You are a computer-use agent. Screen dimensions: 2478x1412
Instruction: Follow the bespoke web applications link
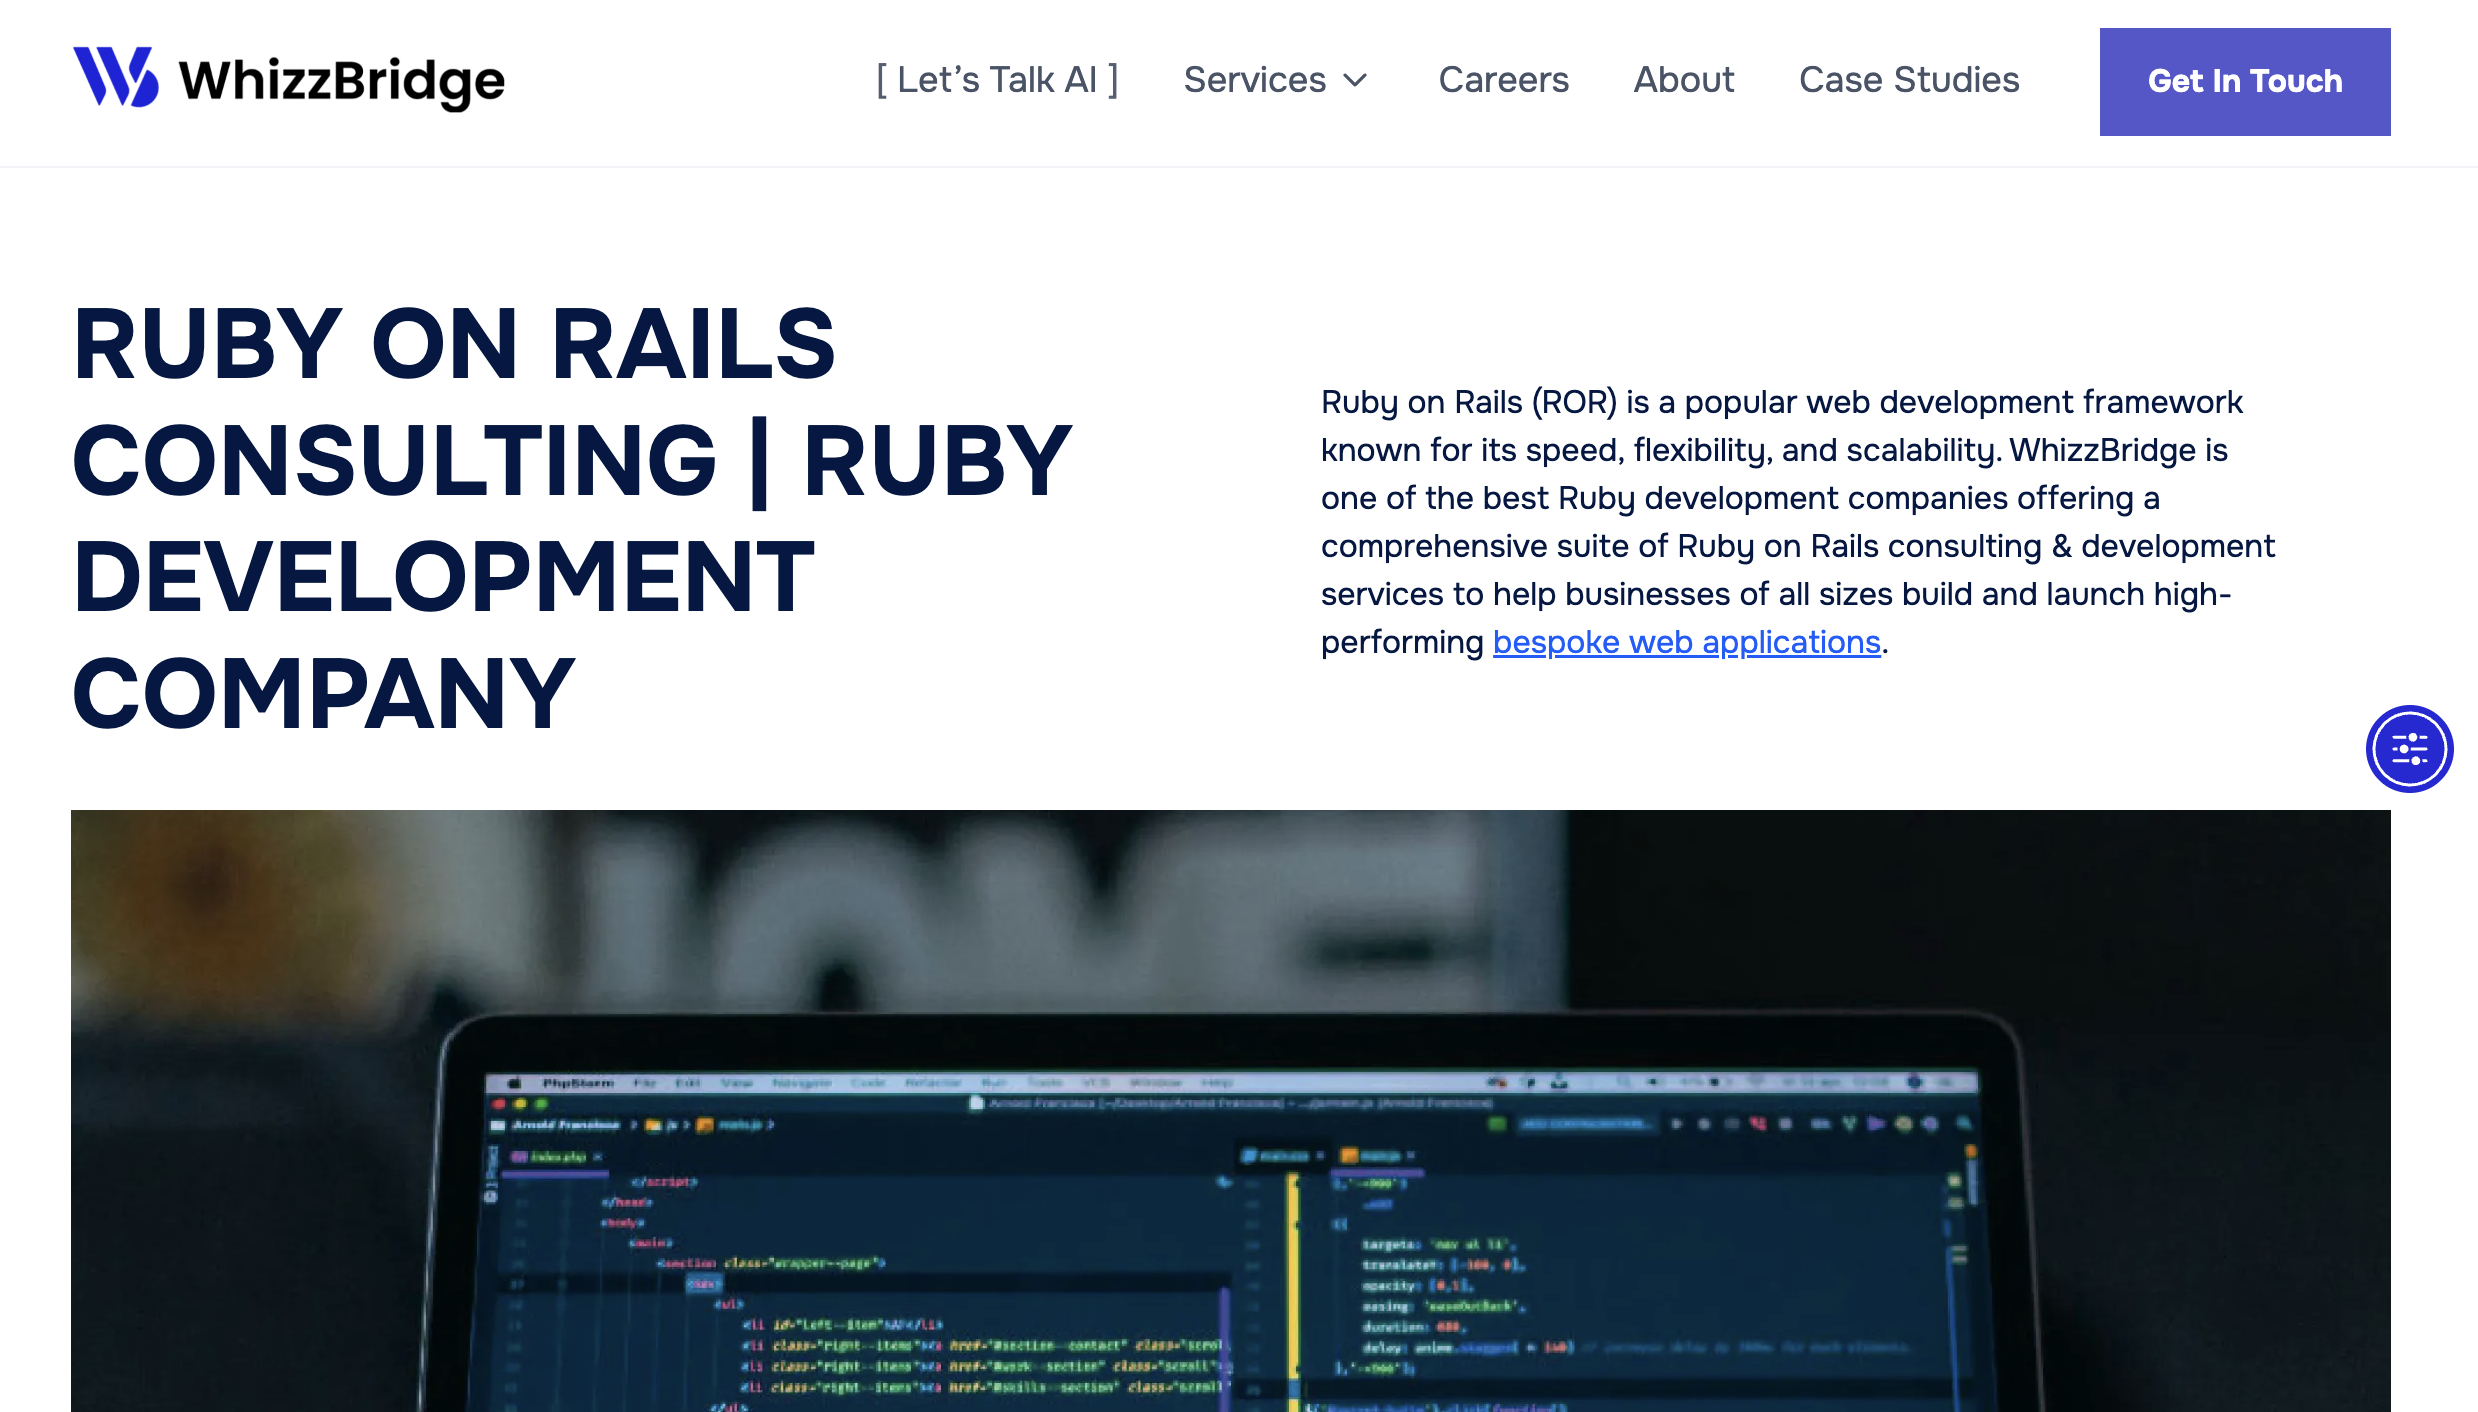(x=1686, y=642)
